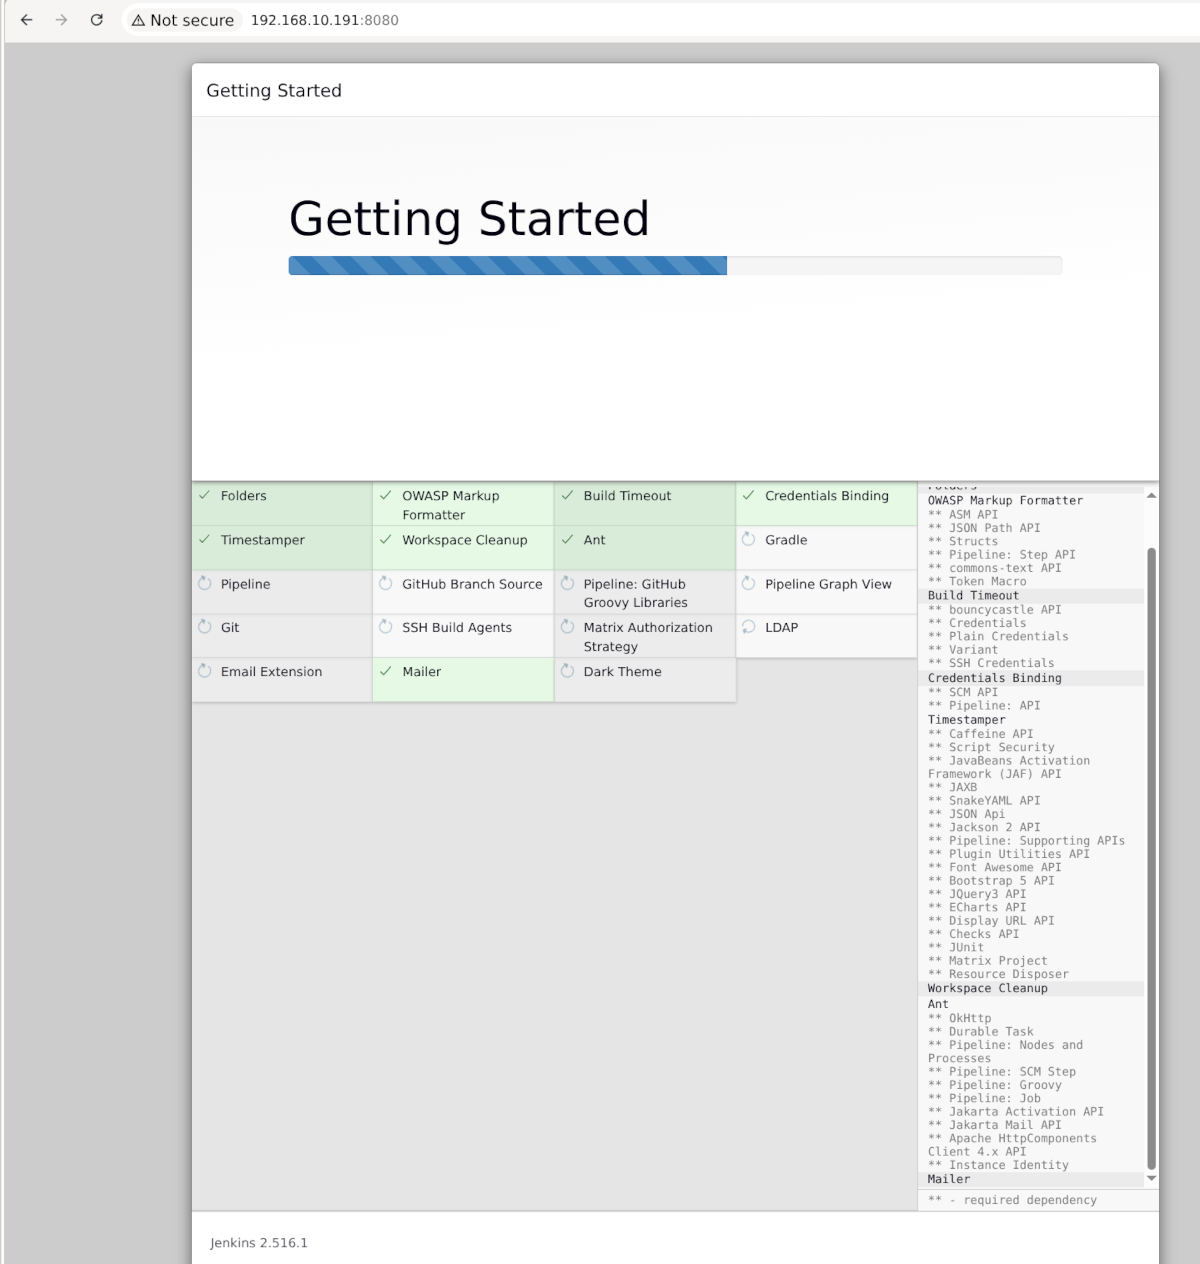The image size is (1200, 1264).
Task: Click the spinner beside Pipeline Graph View
Action: 748,583
